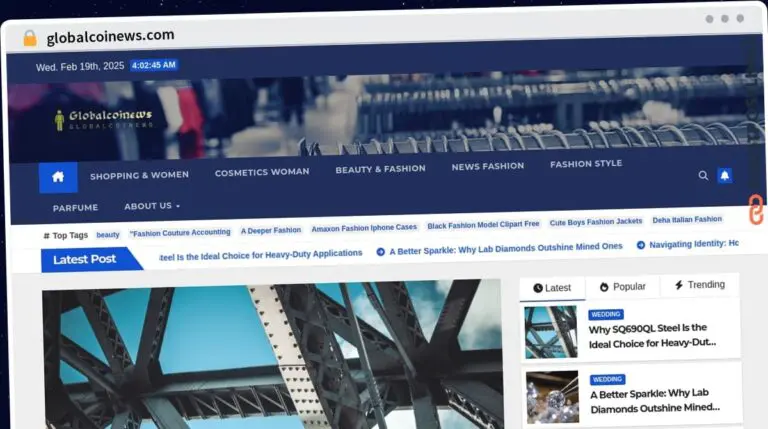Click the Latest Post label
Screen dimensions: 768x429
[x=85, y=259]
